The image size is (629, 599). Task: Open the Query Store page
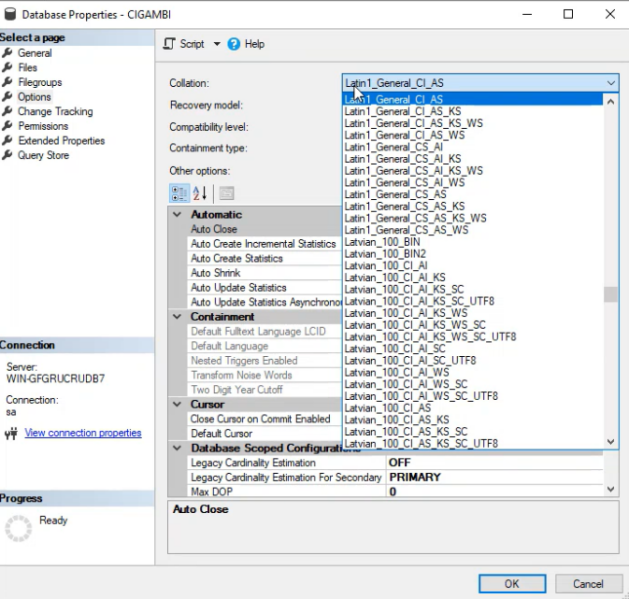pyautogui.click(x=43, y=155)
